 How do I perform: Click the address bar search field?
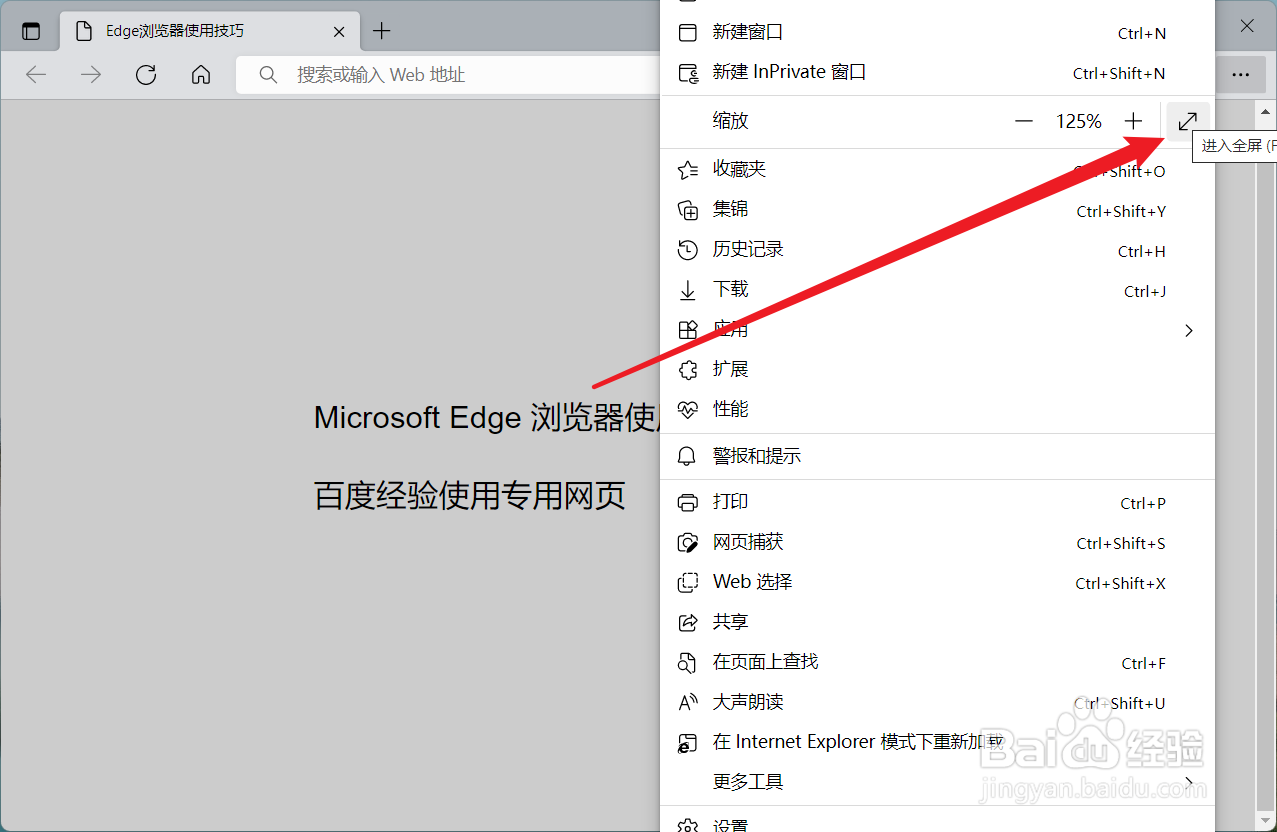[448, 75]
